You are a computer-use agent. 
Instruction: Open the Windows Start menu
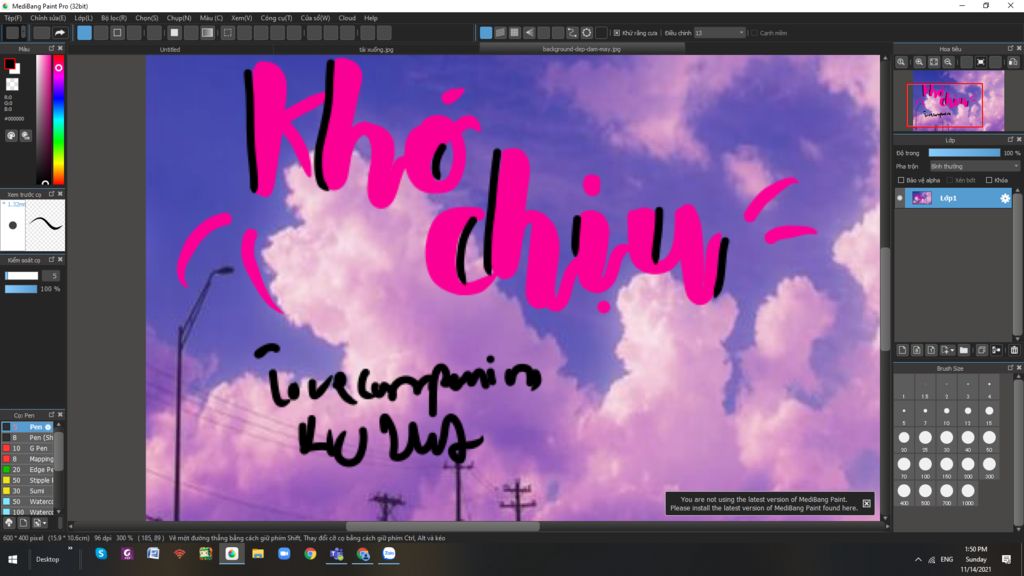pyautogui.click(x=12, y=560)
